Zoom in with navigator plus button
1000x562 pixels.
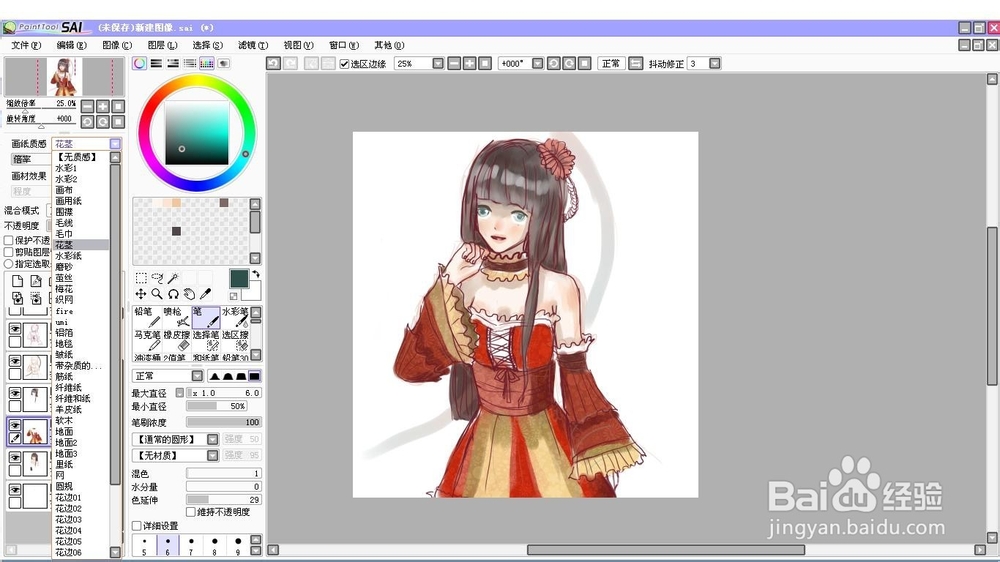click(103, 107)
